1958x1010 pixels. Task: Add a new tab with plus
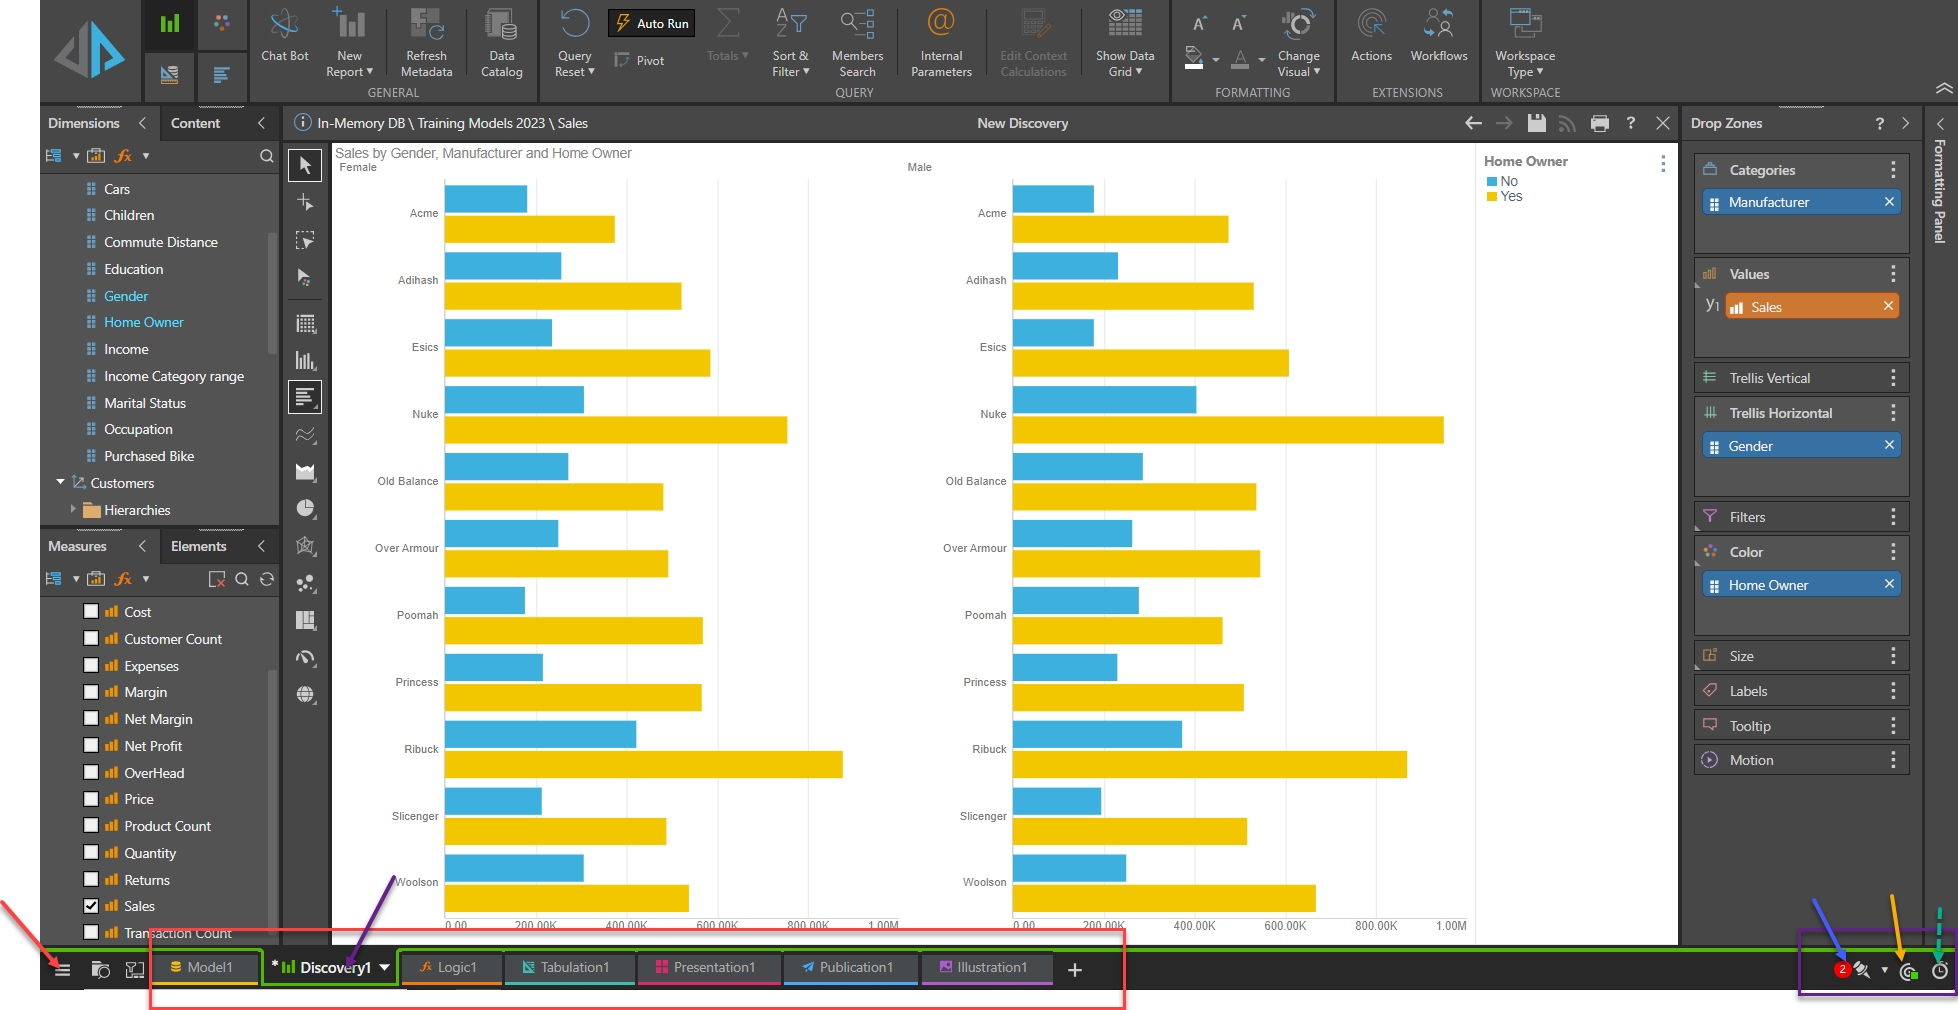[1075, 970]
